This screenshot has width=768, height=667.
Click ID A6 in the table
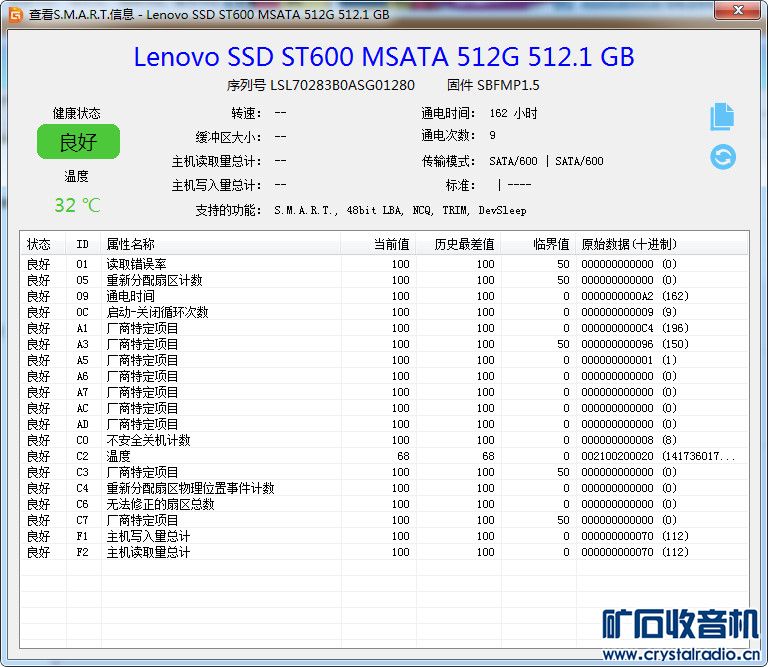(82, 376)
